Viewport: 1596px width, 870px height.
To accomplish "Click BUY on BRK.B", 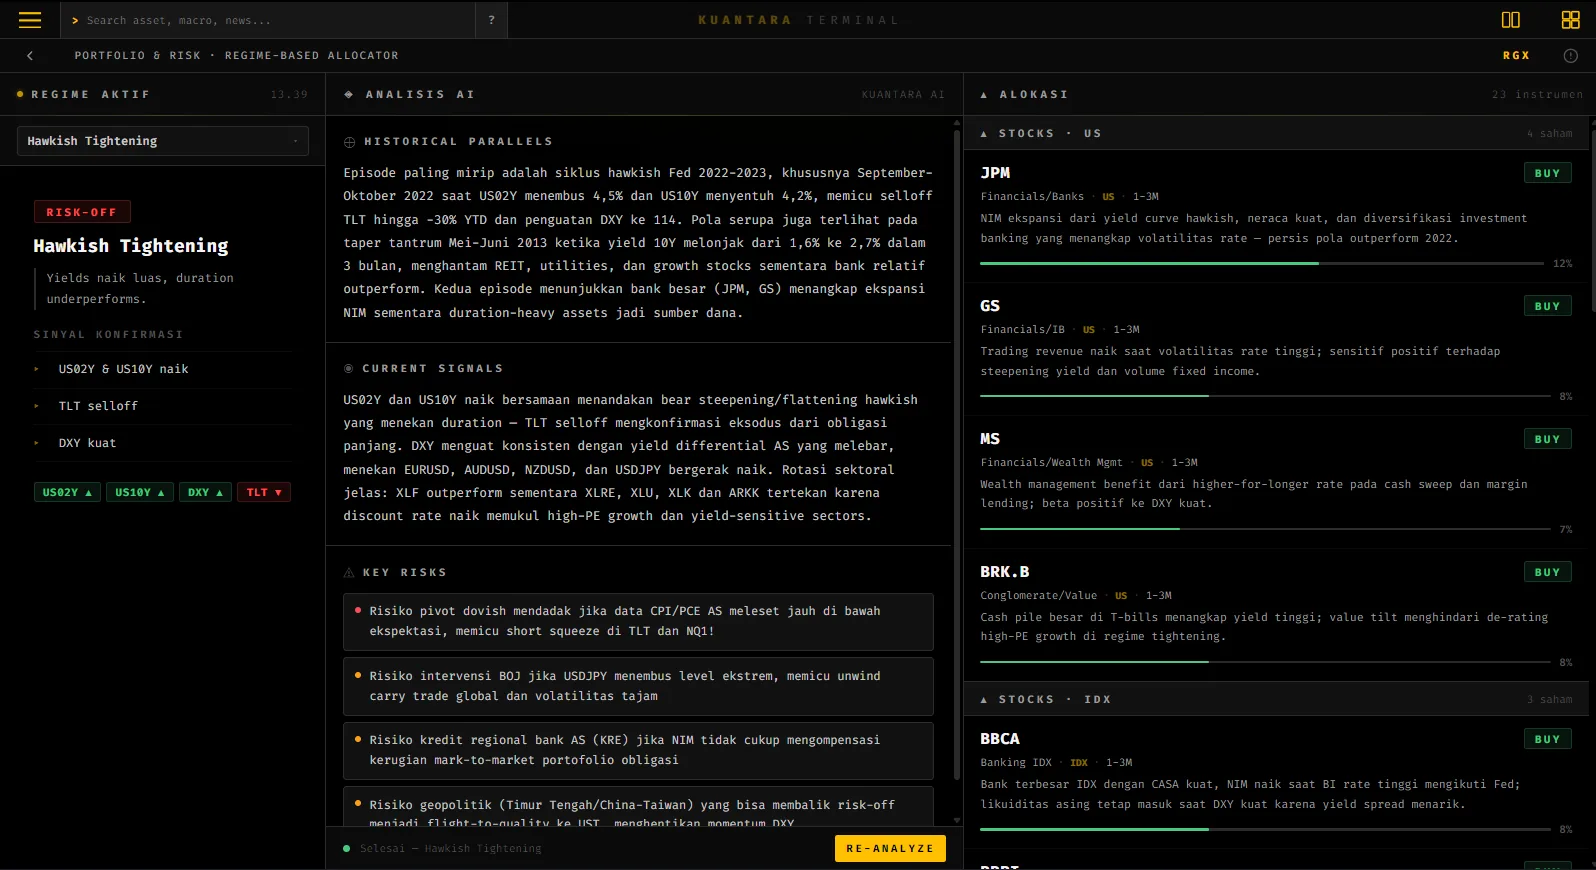I will point(1547,572).
